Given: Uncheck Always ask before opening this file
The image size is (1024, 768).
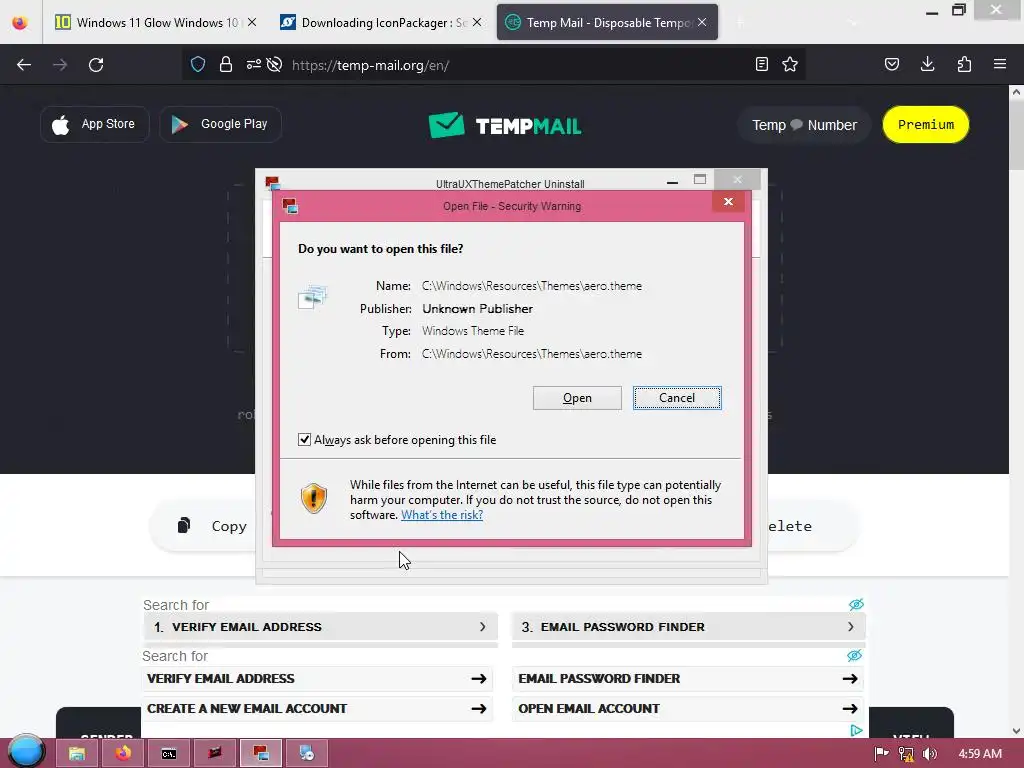Looking at the screenshot, I should coord(304,440).
